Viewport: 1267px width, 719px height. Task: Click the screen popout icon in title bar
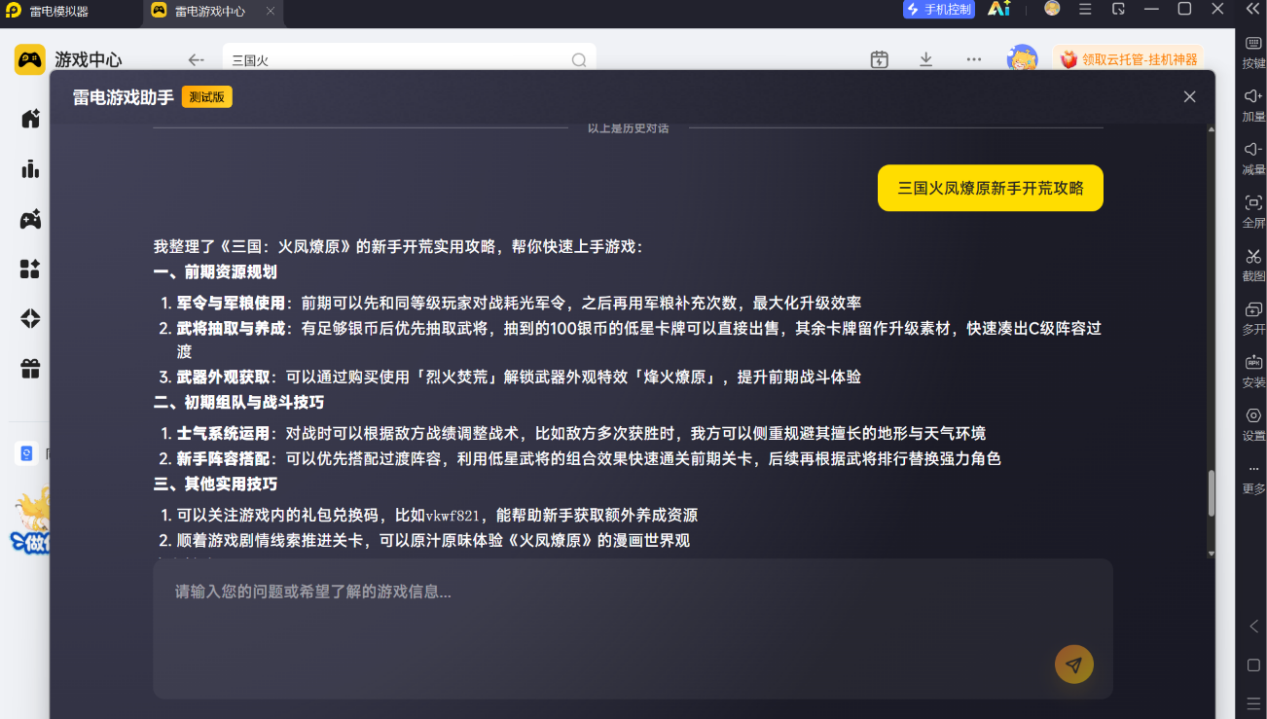(x=1118, y=9)
